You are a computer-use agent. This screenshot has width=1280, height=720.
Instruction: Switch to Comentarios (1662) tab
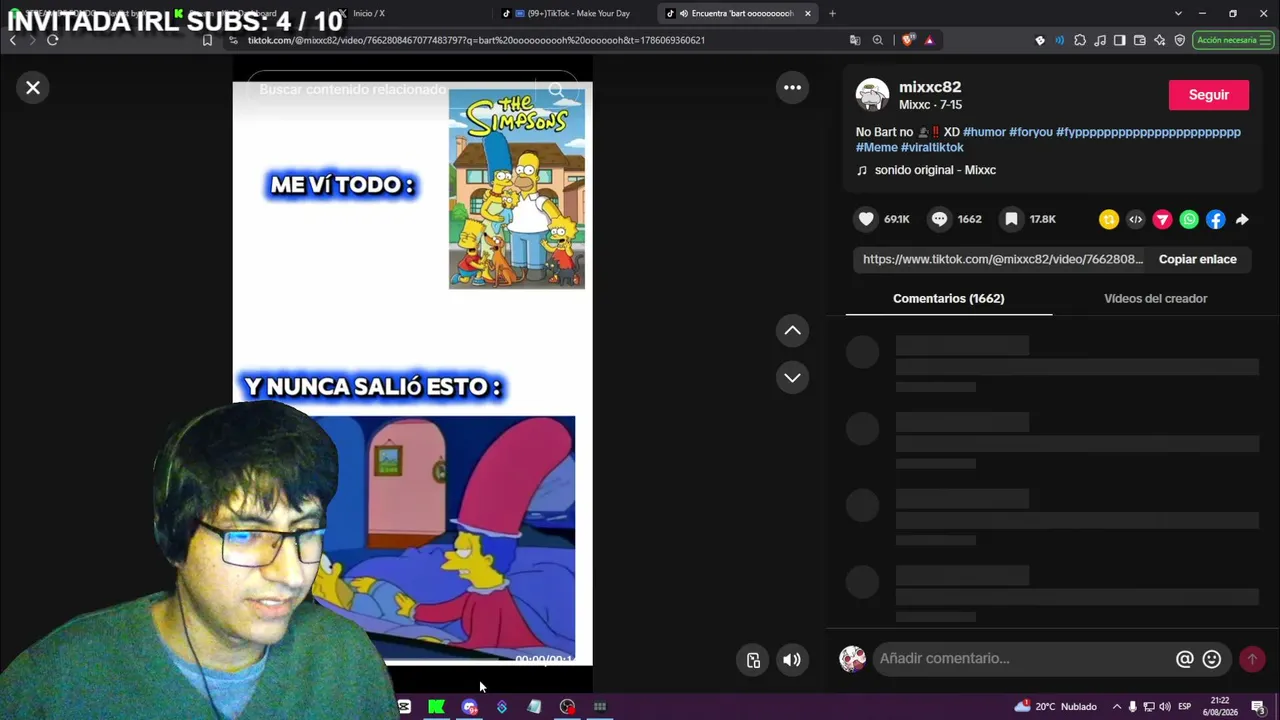(x=948, y=298)
